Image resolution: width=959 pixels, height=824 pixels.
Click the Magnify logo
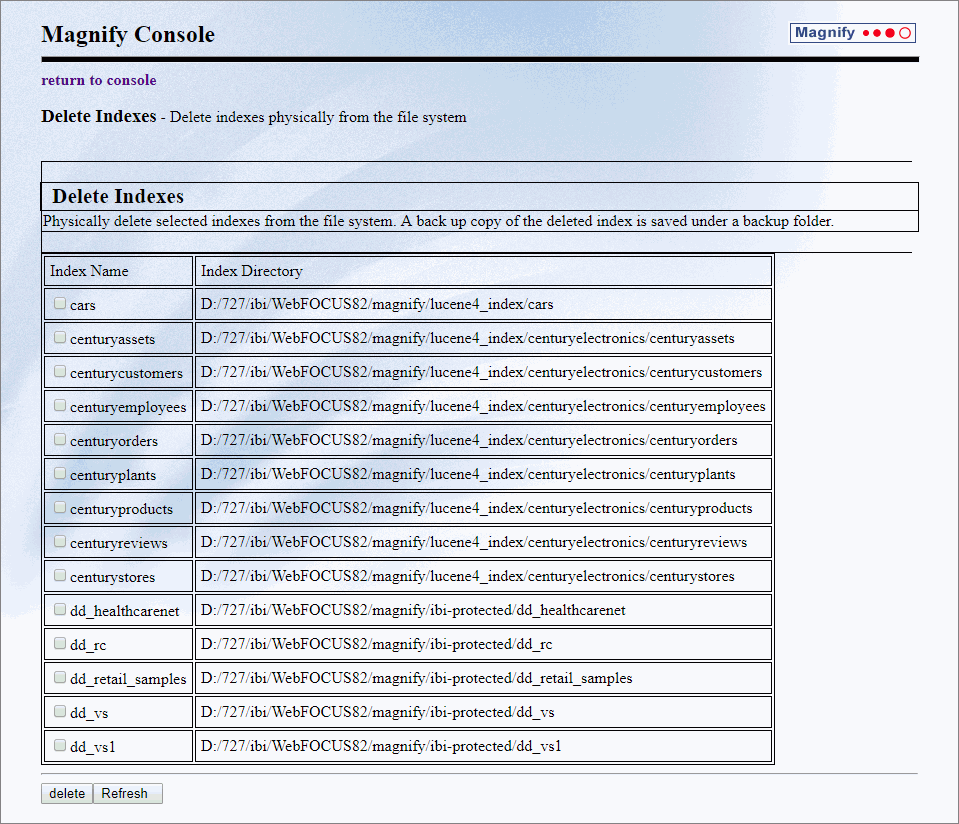853,33
